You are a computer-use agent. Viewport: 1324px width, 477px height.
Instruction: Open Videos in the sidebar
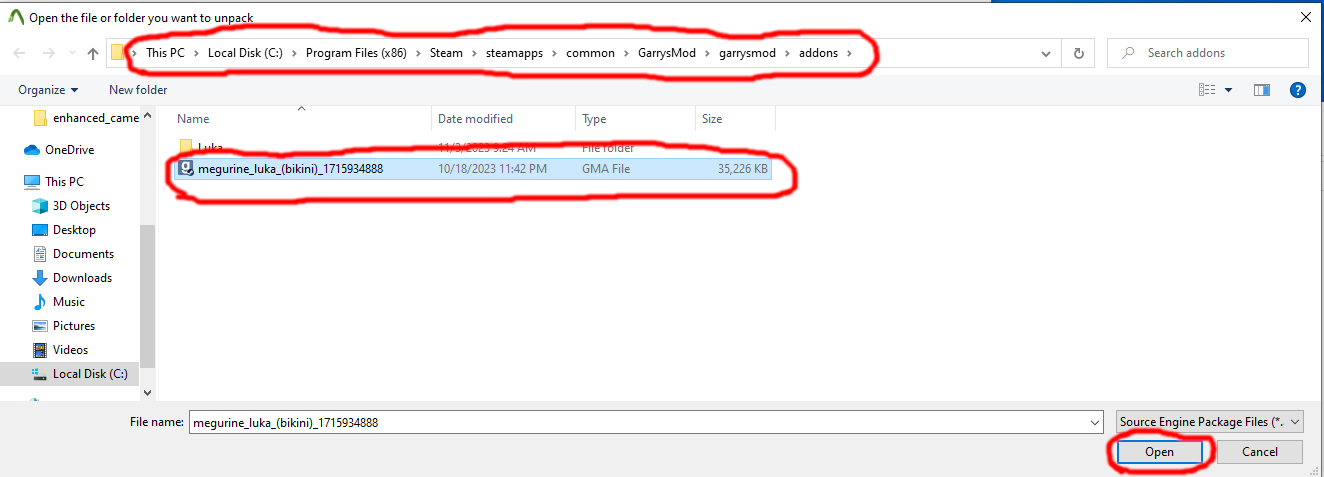point(61,350)
